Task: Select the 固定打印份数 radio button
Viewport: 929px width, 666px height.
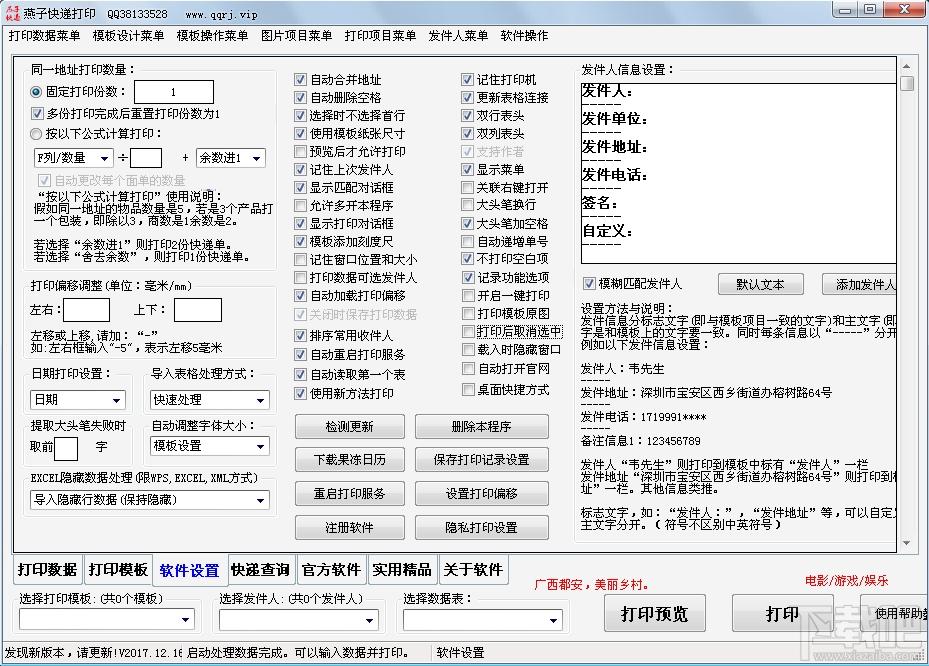Action: [36, 92]
